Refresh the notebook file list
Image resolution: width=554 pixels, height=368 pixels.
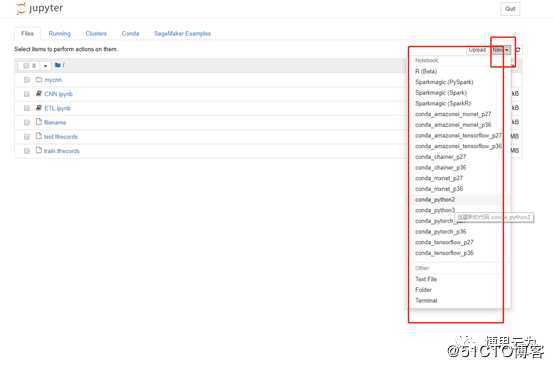pos(518,50)
